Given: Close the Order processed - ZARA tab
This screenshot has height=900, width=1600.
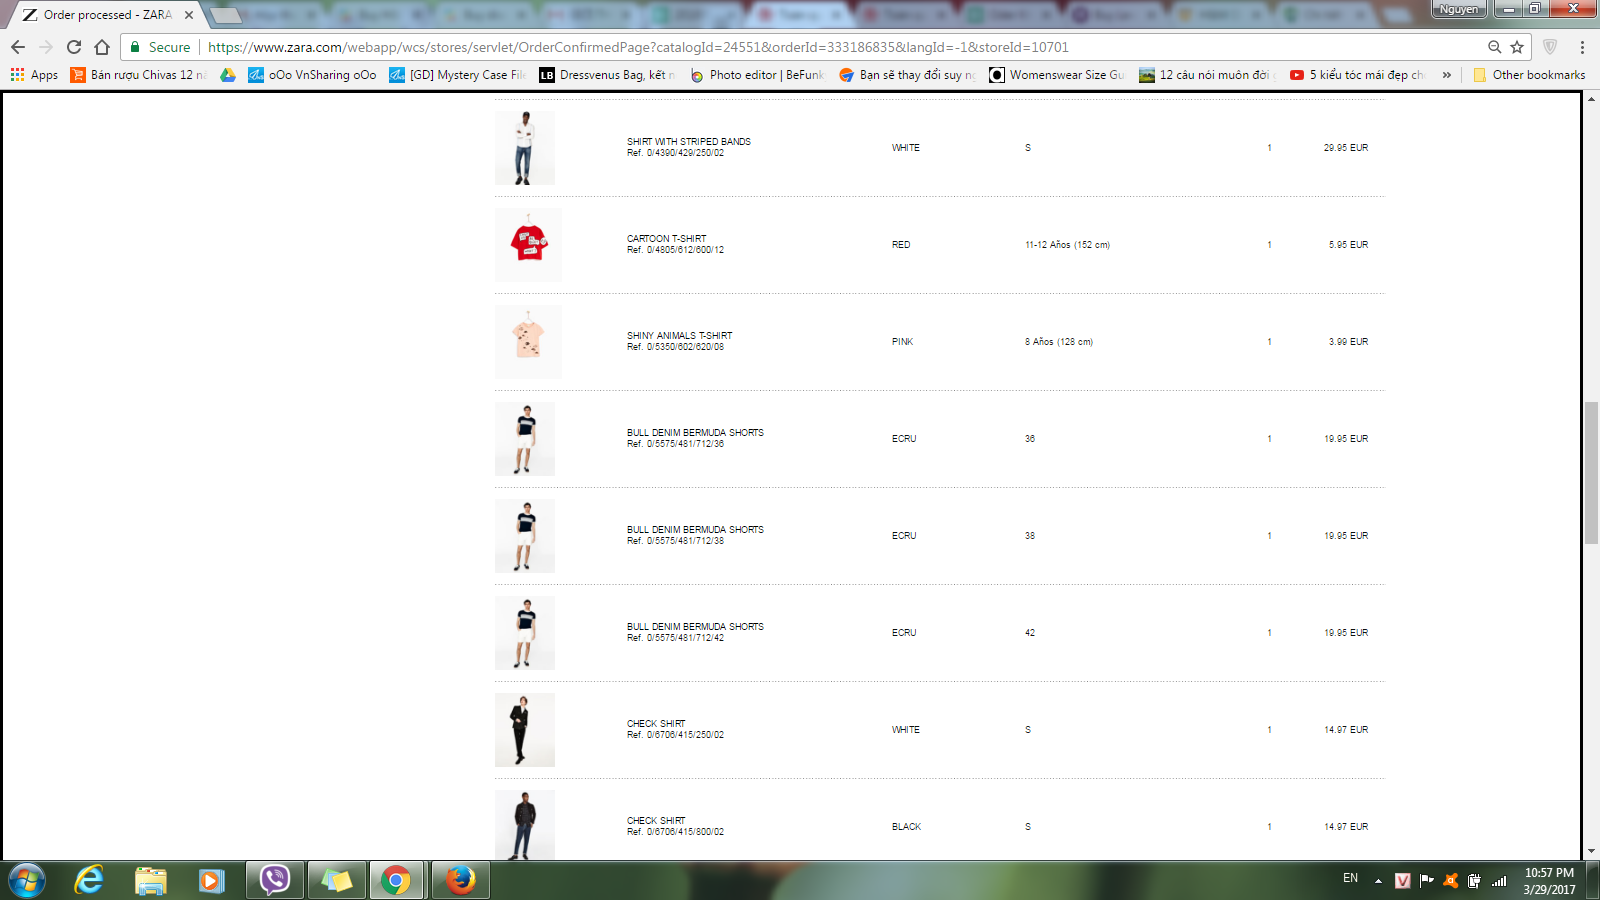Looking at the screenshot, I should [x=189, y=15].
